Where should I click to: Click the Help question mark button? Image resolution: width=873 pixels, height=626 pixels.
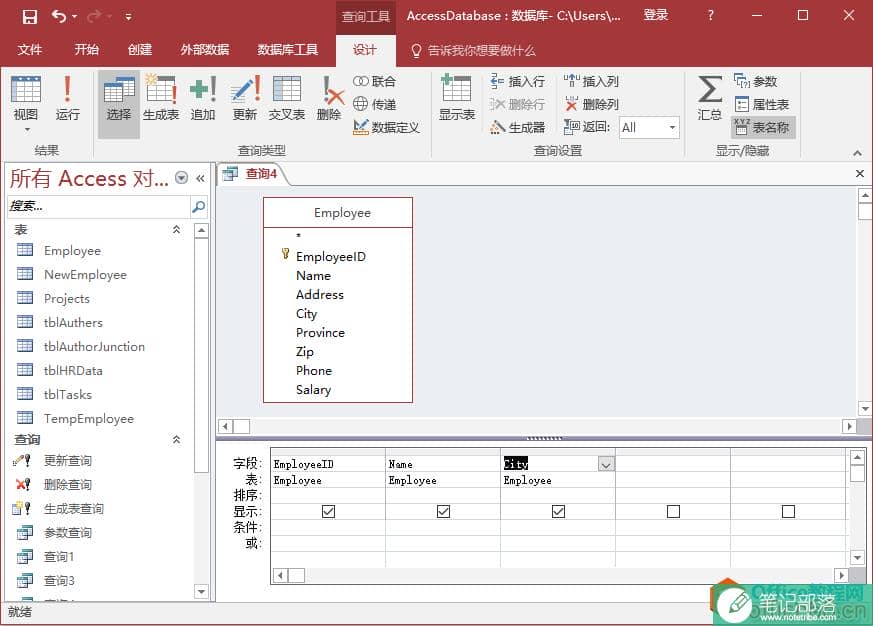tap(710, 16)
